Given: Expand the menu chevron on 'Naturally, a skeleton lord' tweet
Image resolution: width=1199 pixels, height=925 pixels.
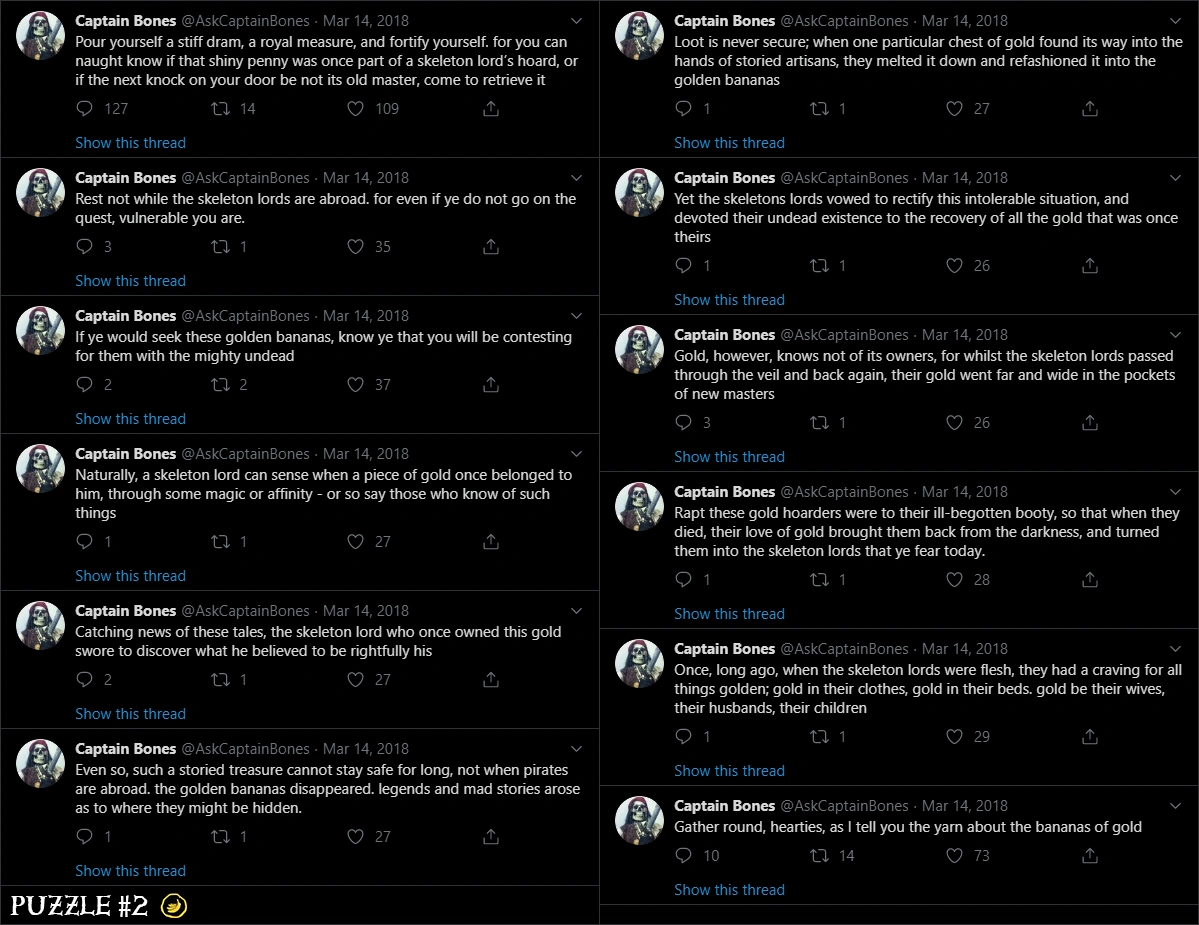Looking at the screenshot, I should (x=577, y=453).
